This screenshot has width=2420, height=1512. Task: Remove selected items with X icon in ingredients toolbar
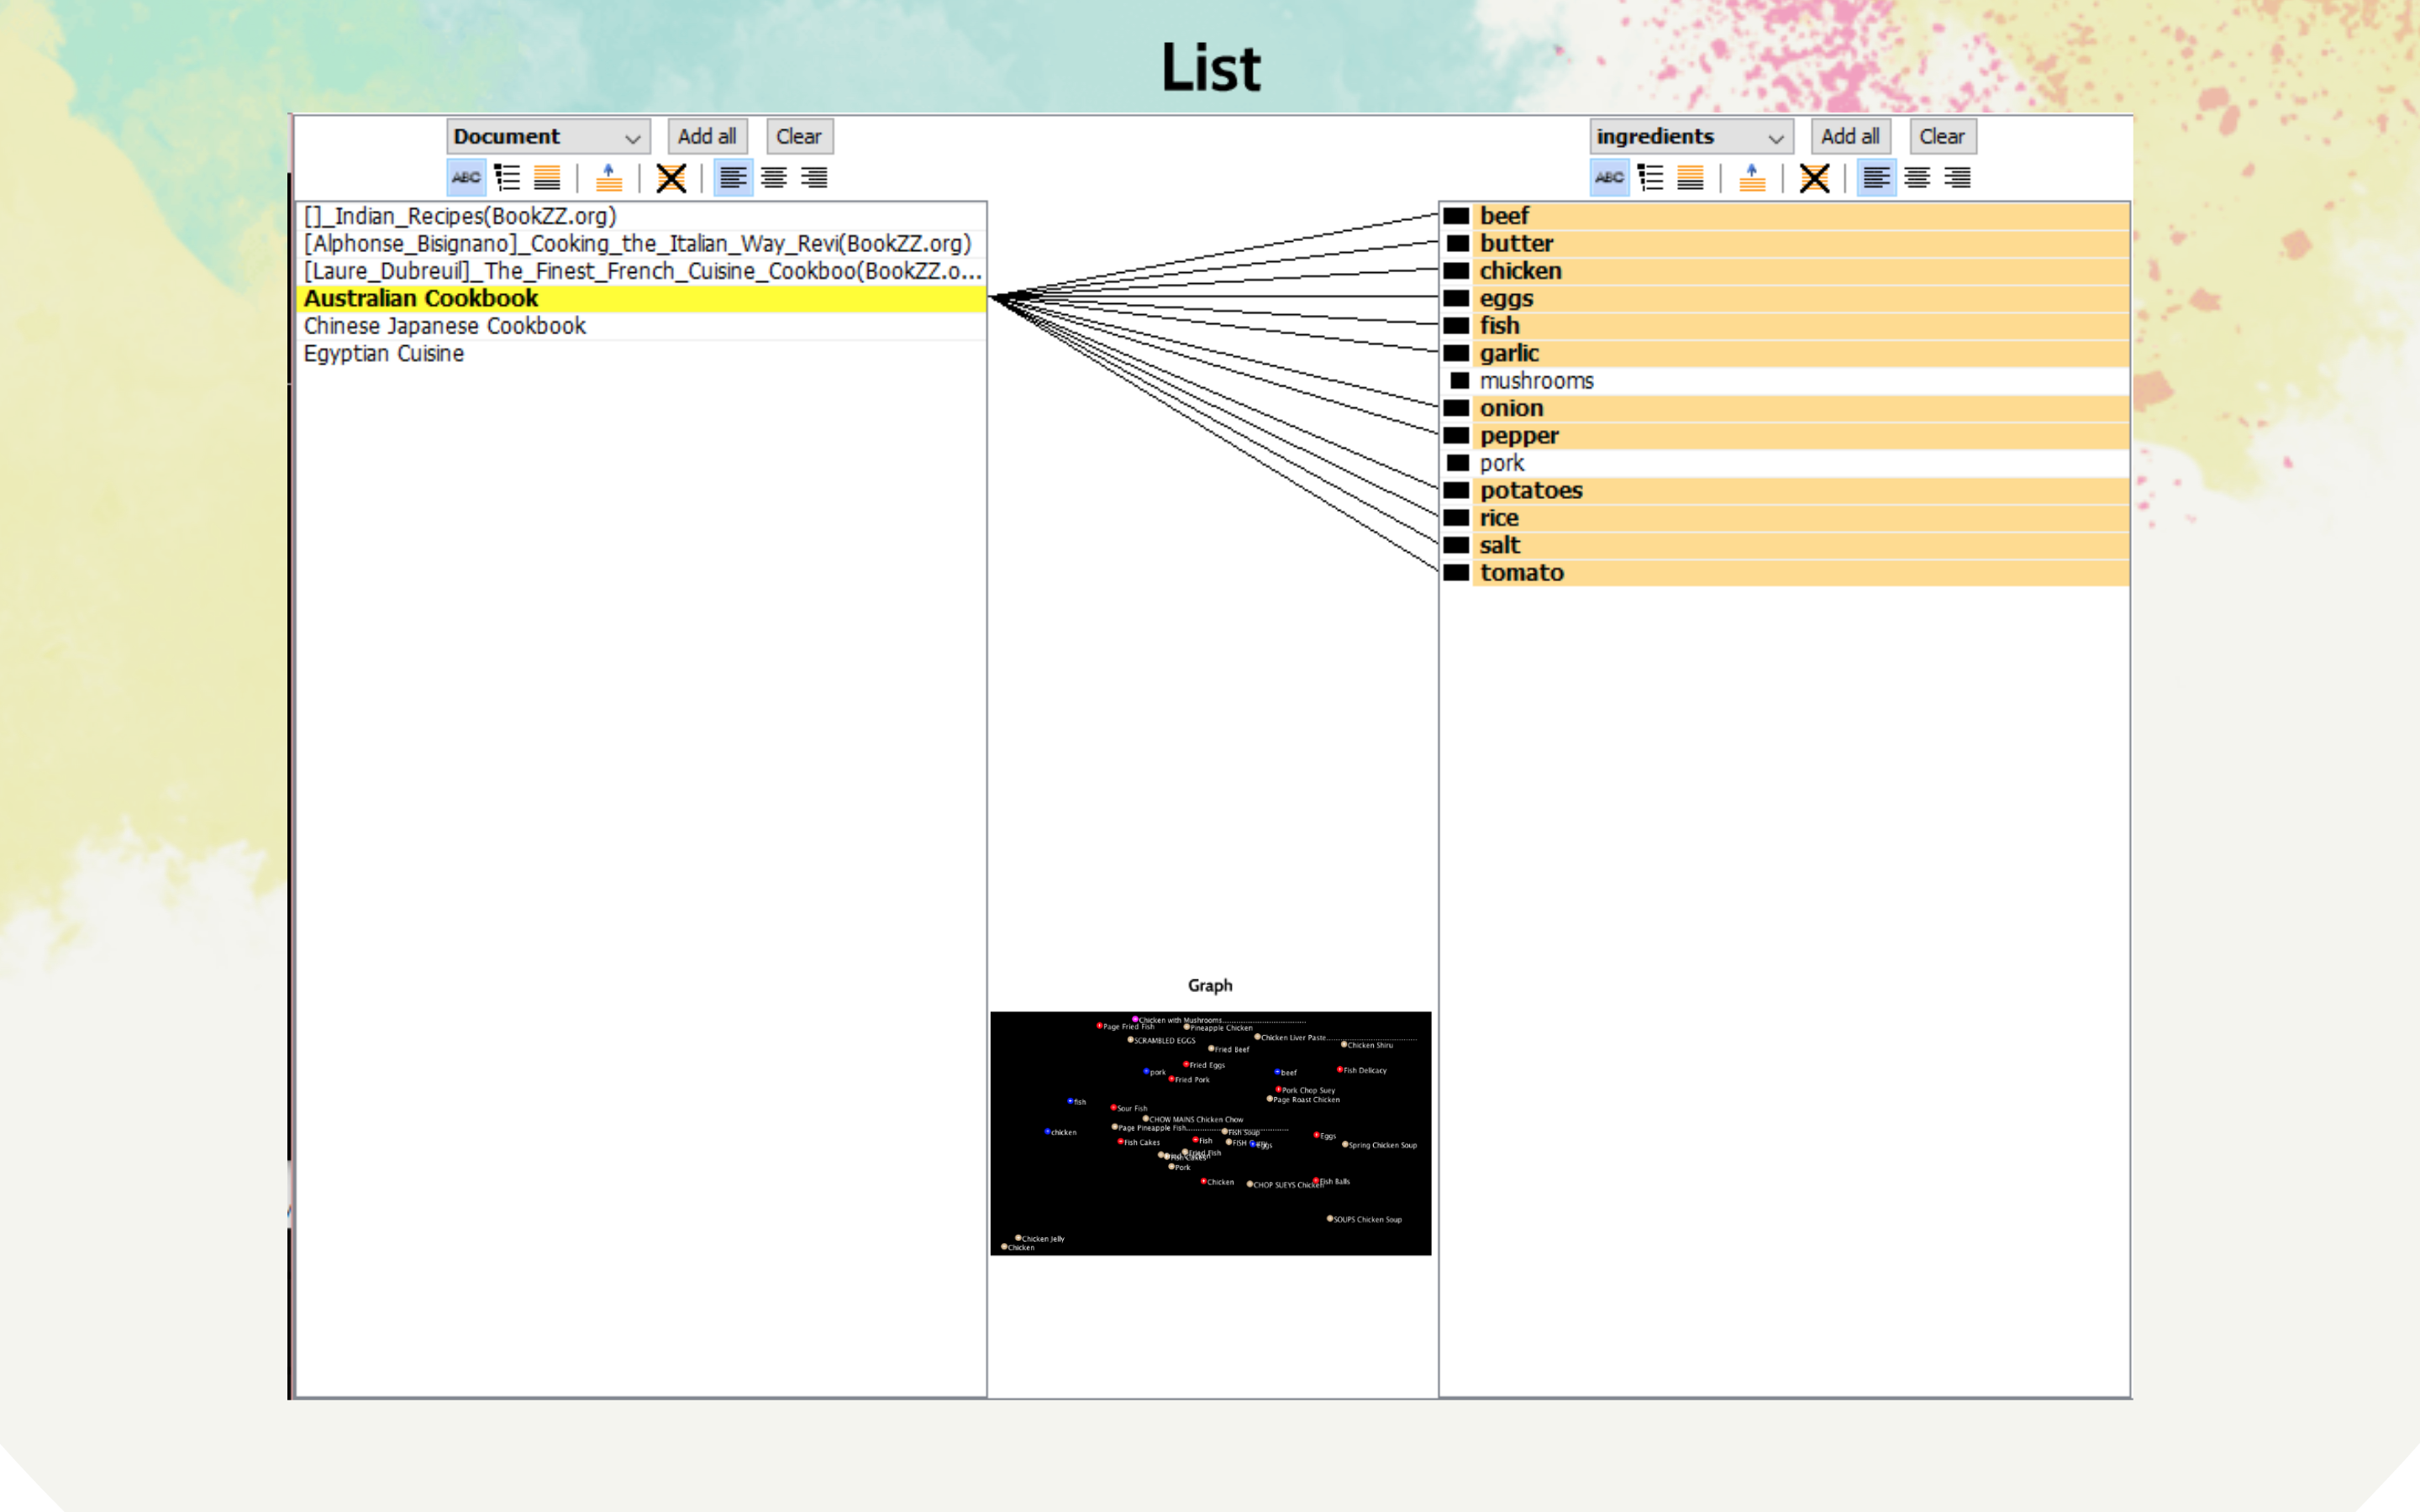point(1814,178)
